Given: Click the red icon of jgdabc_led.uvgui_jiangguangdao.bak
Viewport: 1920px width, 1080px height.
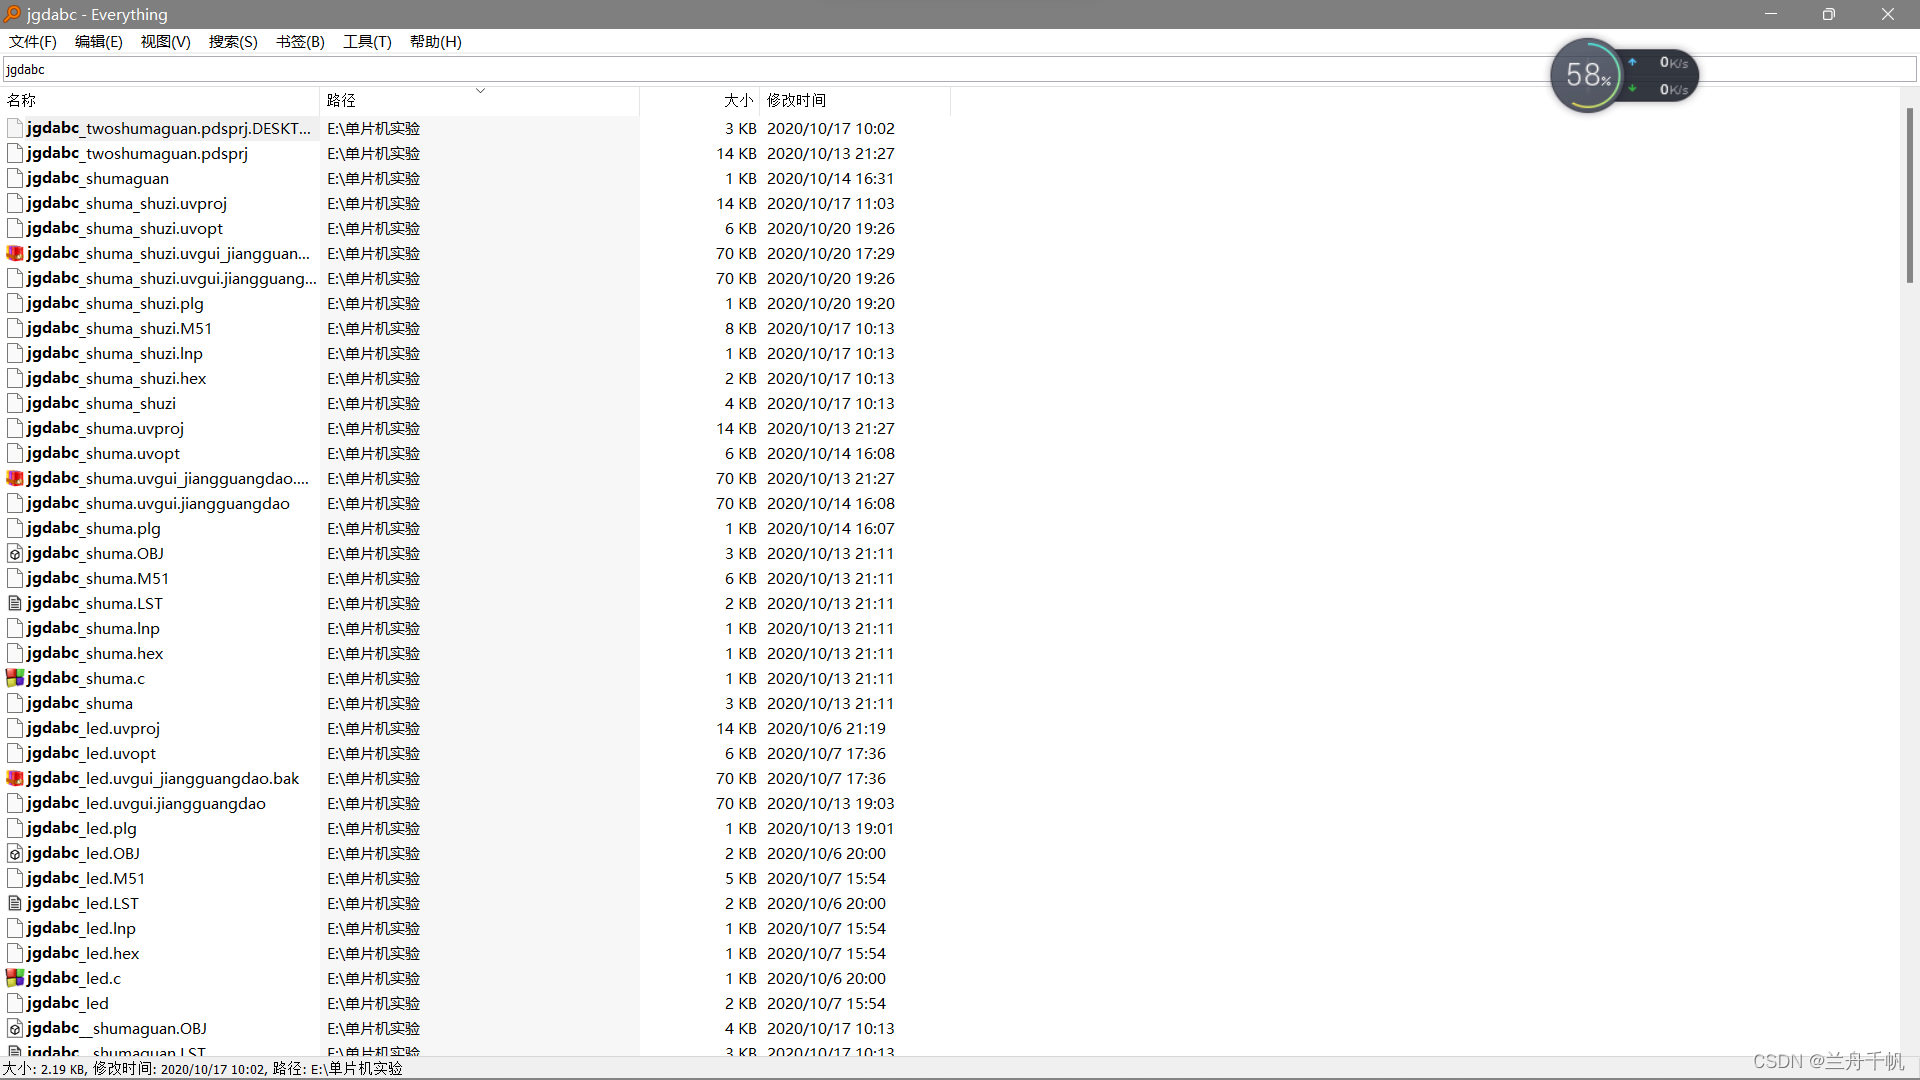Looking at the screenshot, I should (x=15, y=778).
